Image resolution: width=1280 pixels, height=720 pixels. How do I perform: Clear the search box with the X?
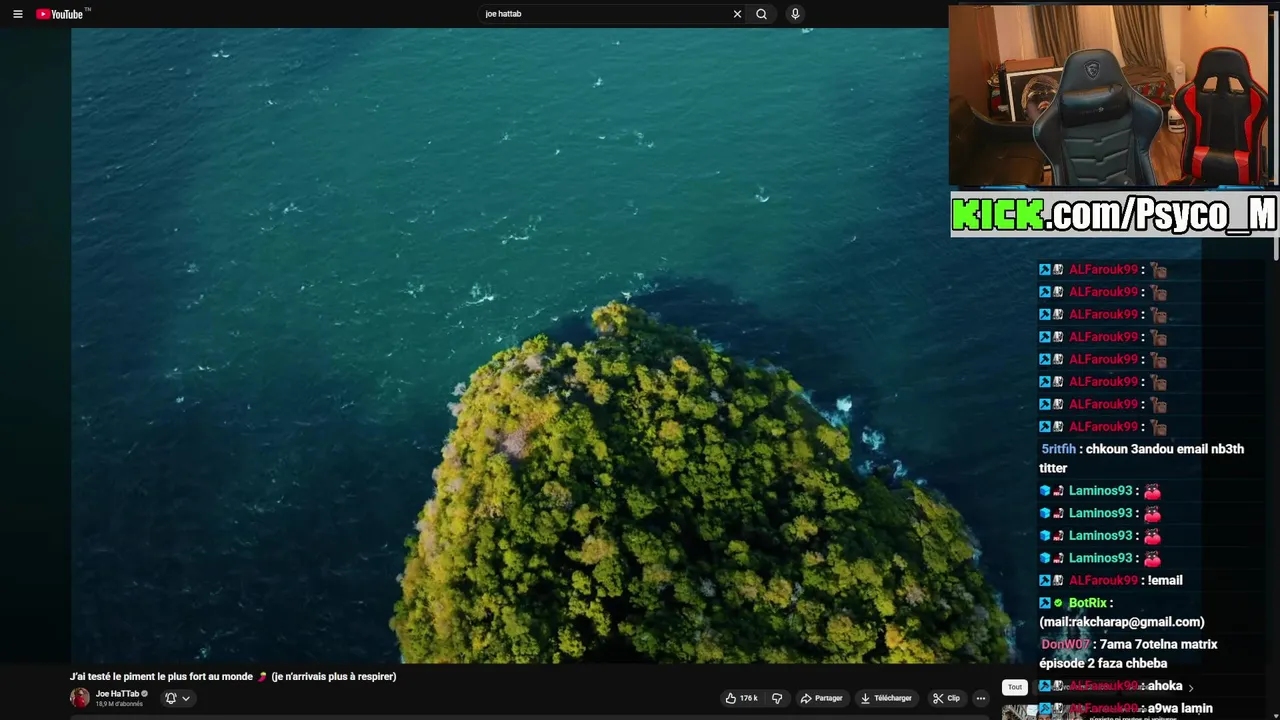click(x=737, y=14)
